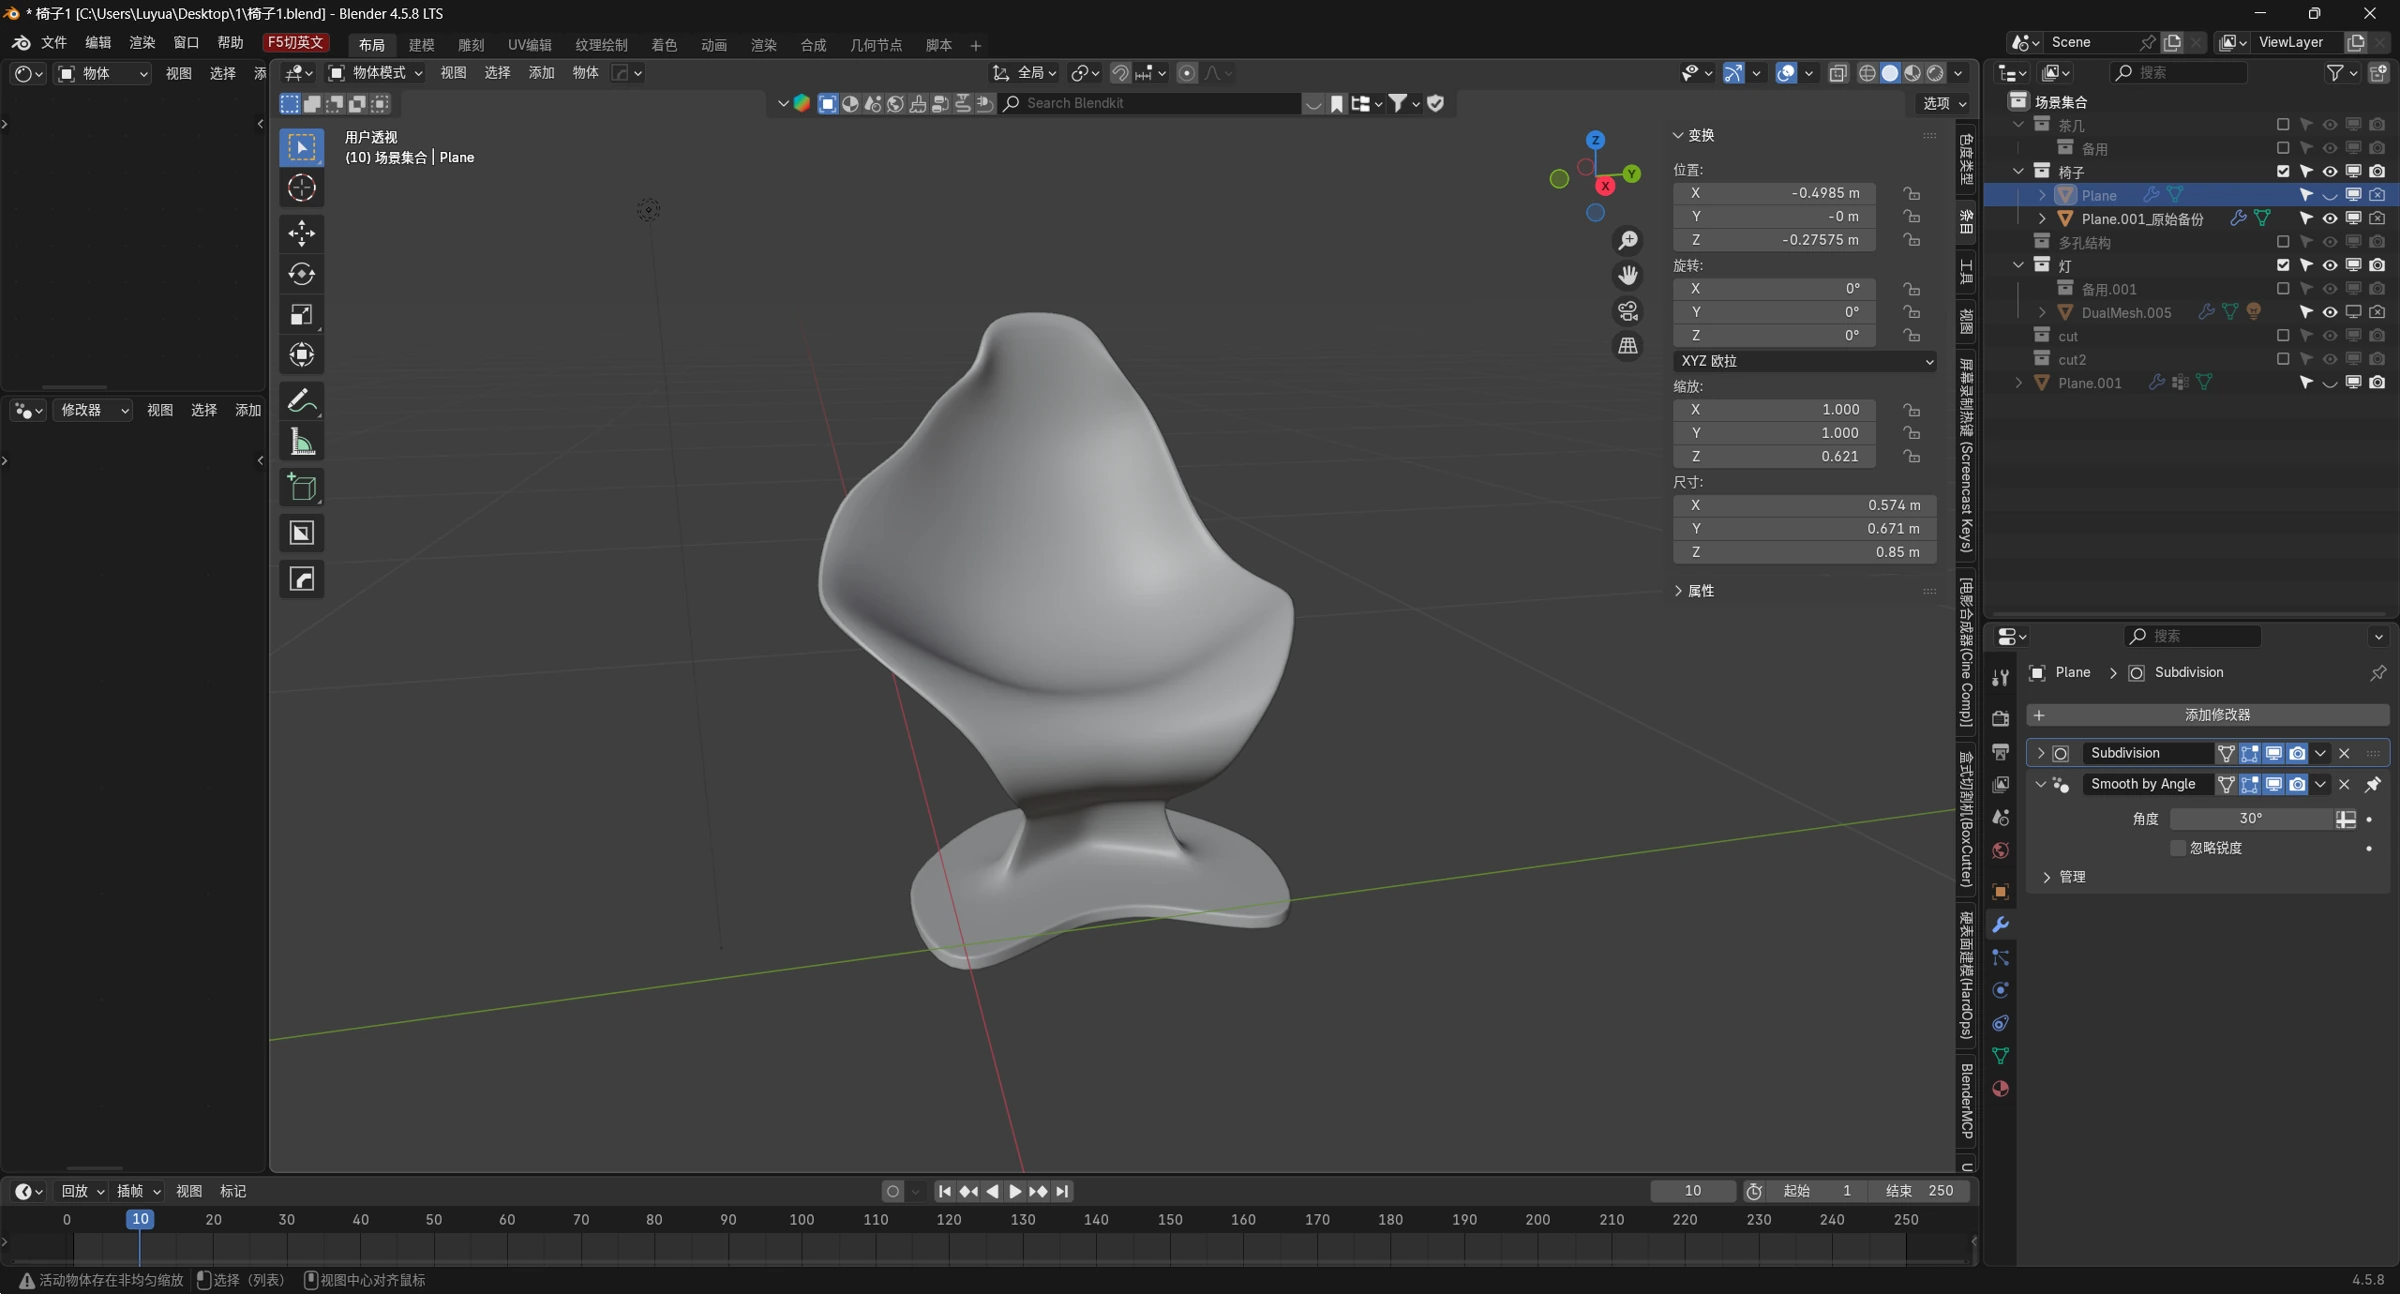
Task: Hide Plane.001_原始备份 with its eye icon
Action: pos(2330,218)
